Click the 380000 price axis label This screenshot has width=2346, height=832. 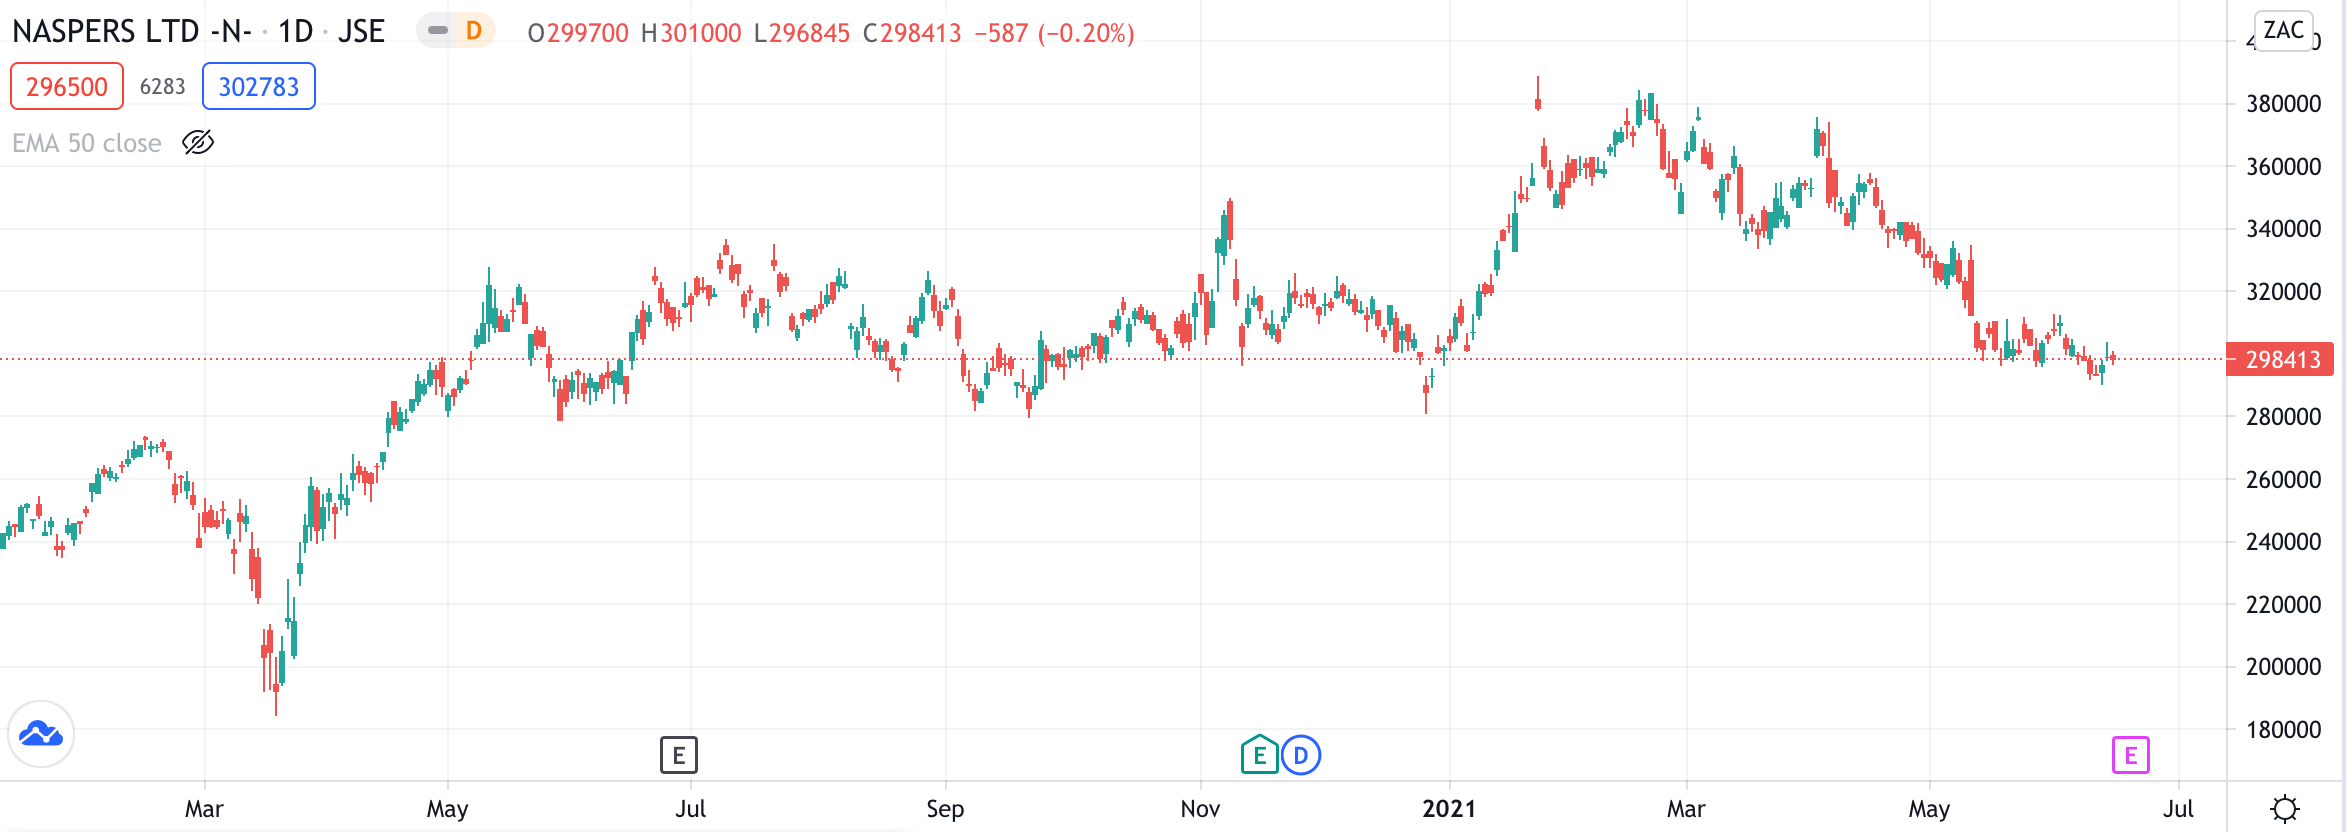(2283, 104)
